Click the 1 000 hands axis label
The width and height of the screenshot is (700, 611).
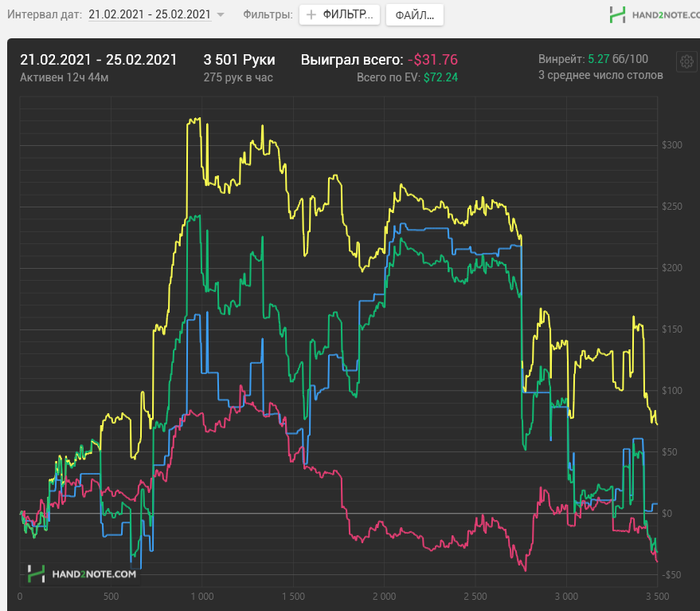(202, 596)
